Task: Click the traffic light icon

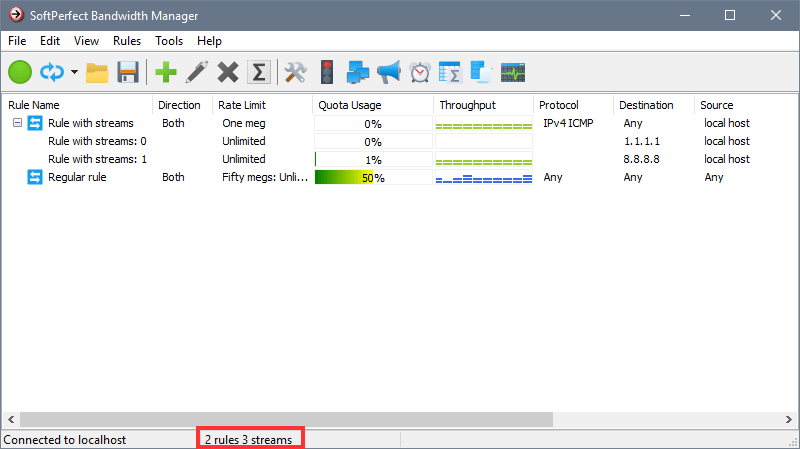Action: [x=327, y=72]
